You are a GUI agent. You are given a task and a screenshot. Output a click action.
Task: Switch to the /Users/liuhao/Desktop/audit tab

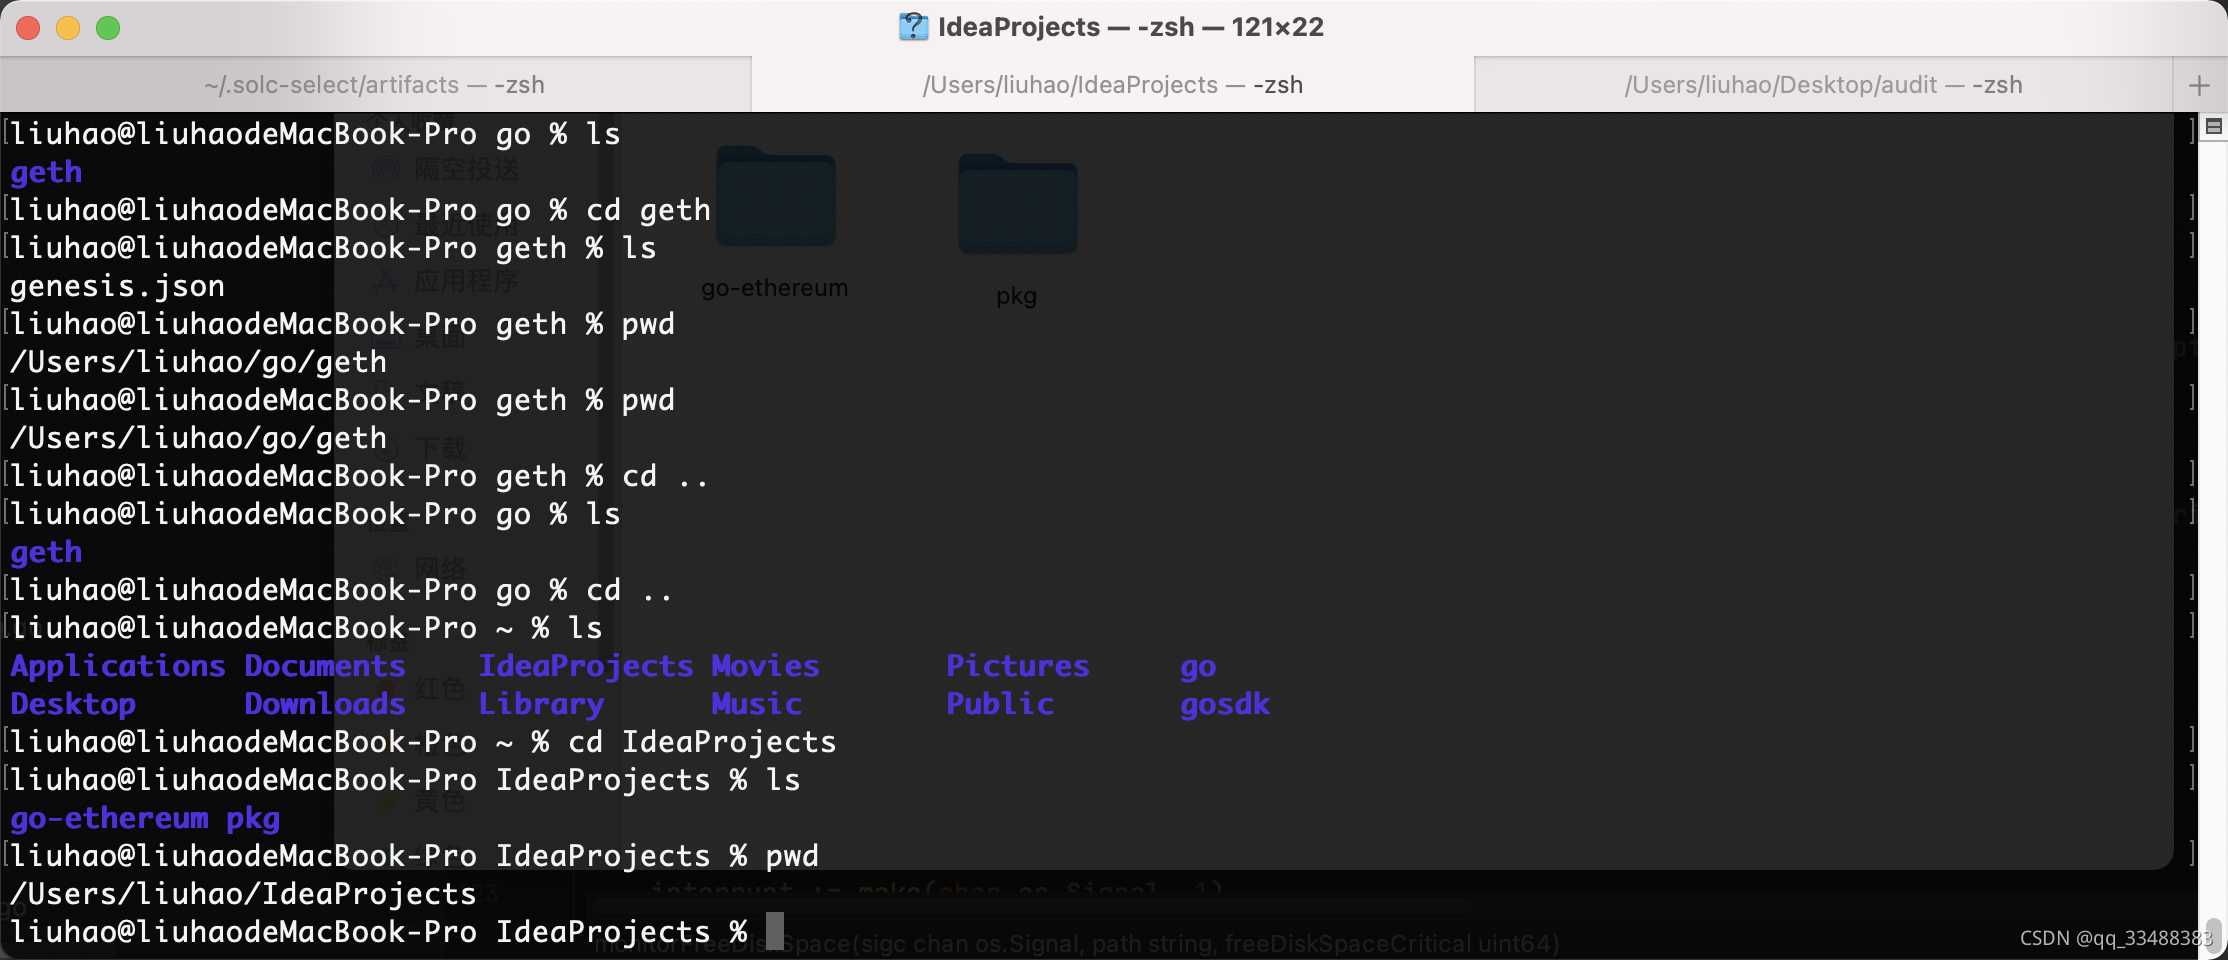coord(1823,85)
